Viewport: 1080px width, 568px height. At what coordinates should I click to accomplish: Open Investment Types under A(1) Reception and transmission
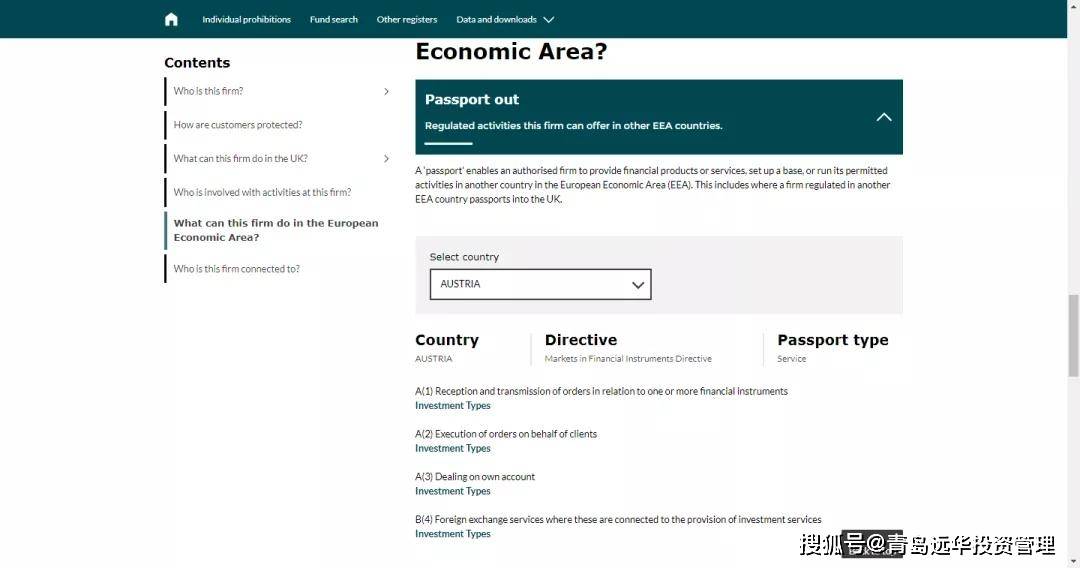pos(453,406)
